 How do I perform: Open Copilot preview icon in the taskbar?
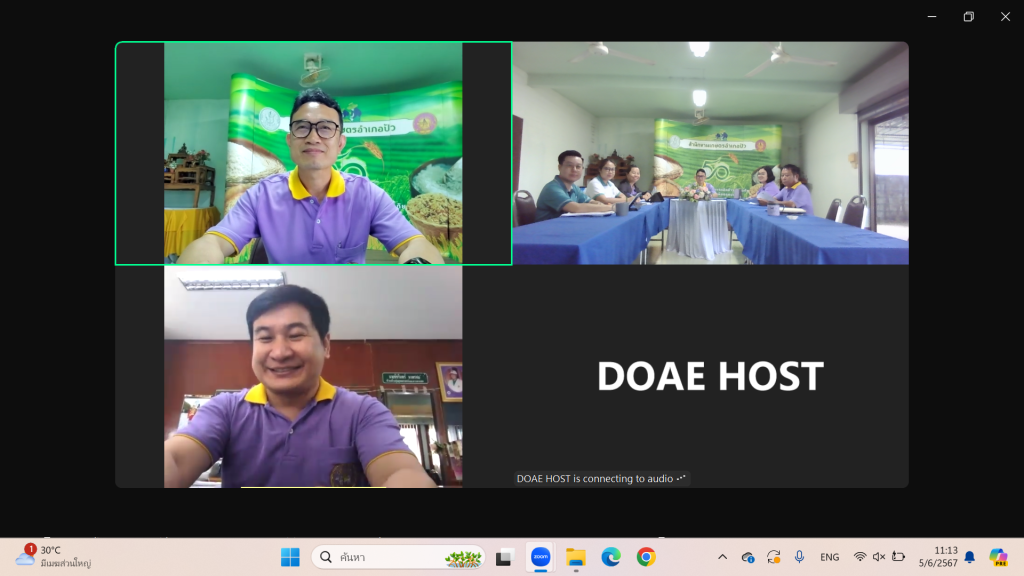coord(997,557)
